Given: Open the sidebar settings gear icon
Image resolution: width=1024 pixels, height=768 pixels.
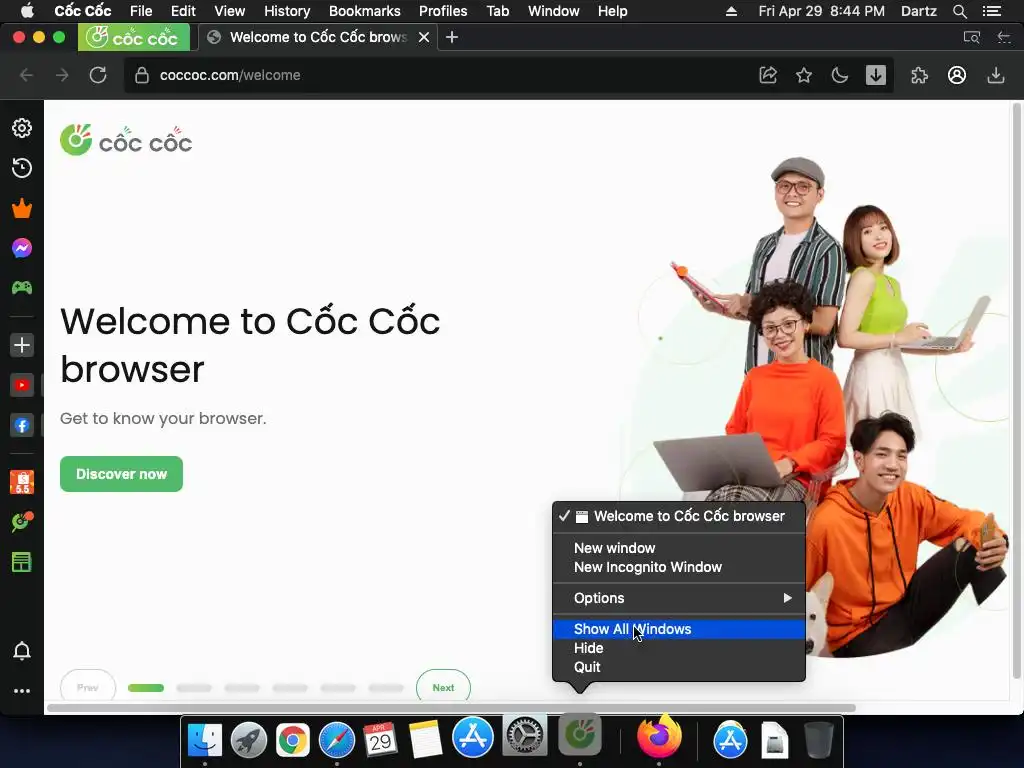Looking at the screenshot, I should pos(22,128).
